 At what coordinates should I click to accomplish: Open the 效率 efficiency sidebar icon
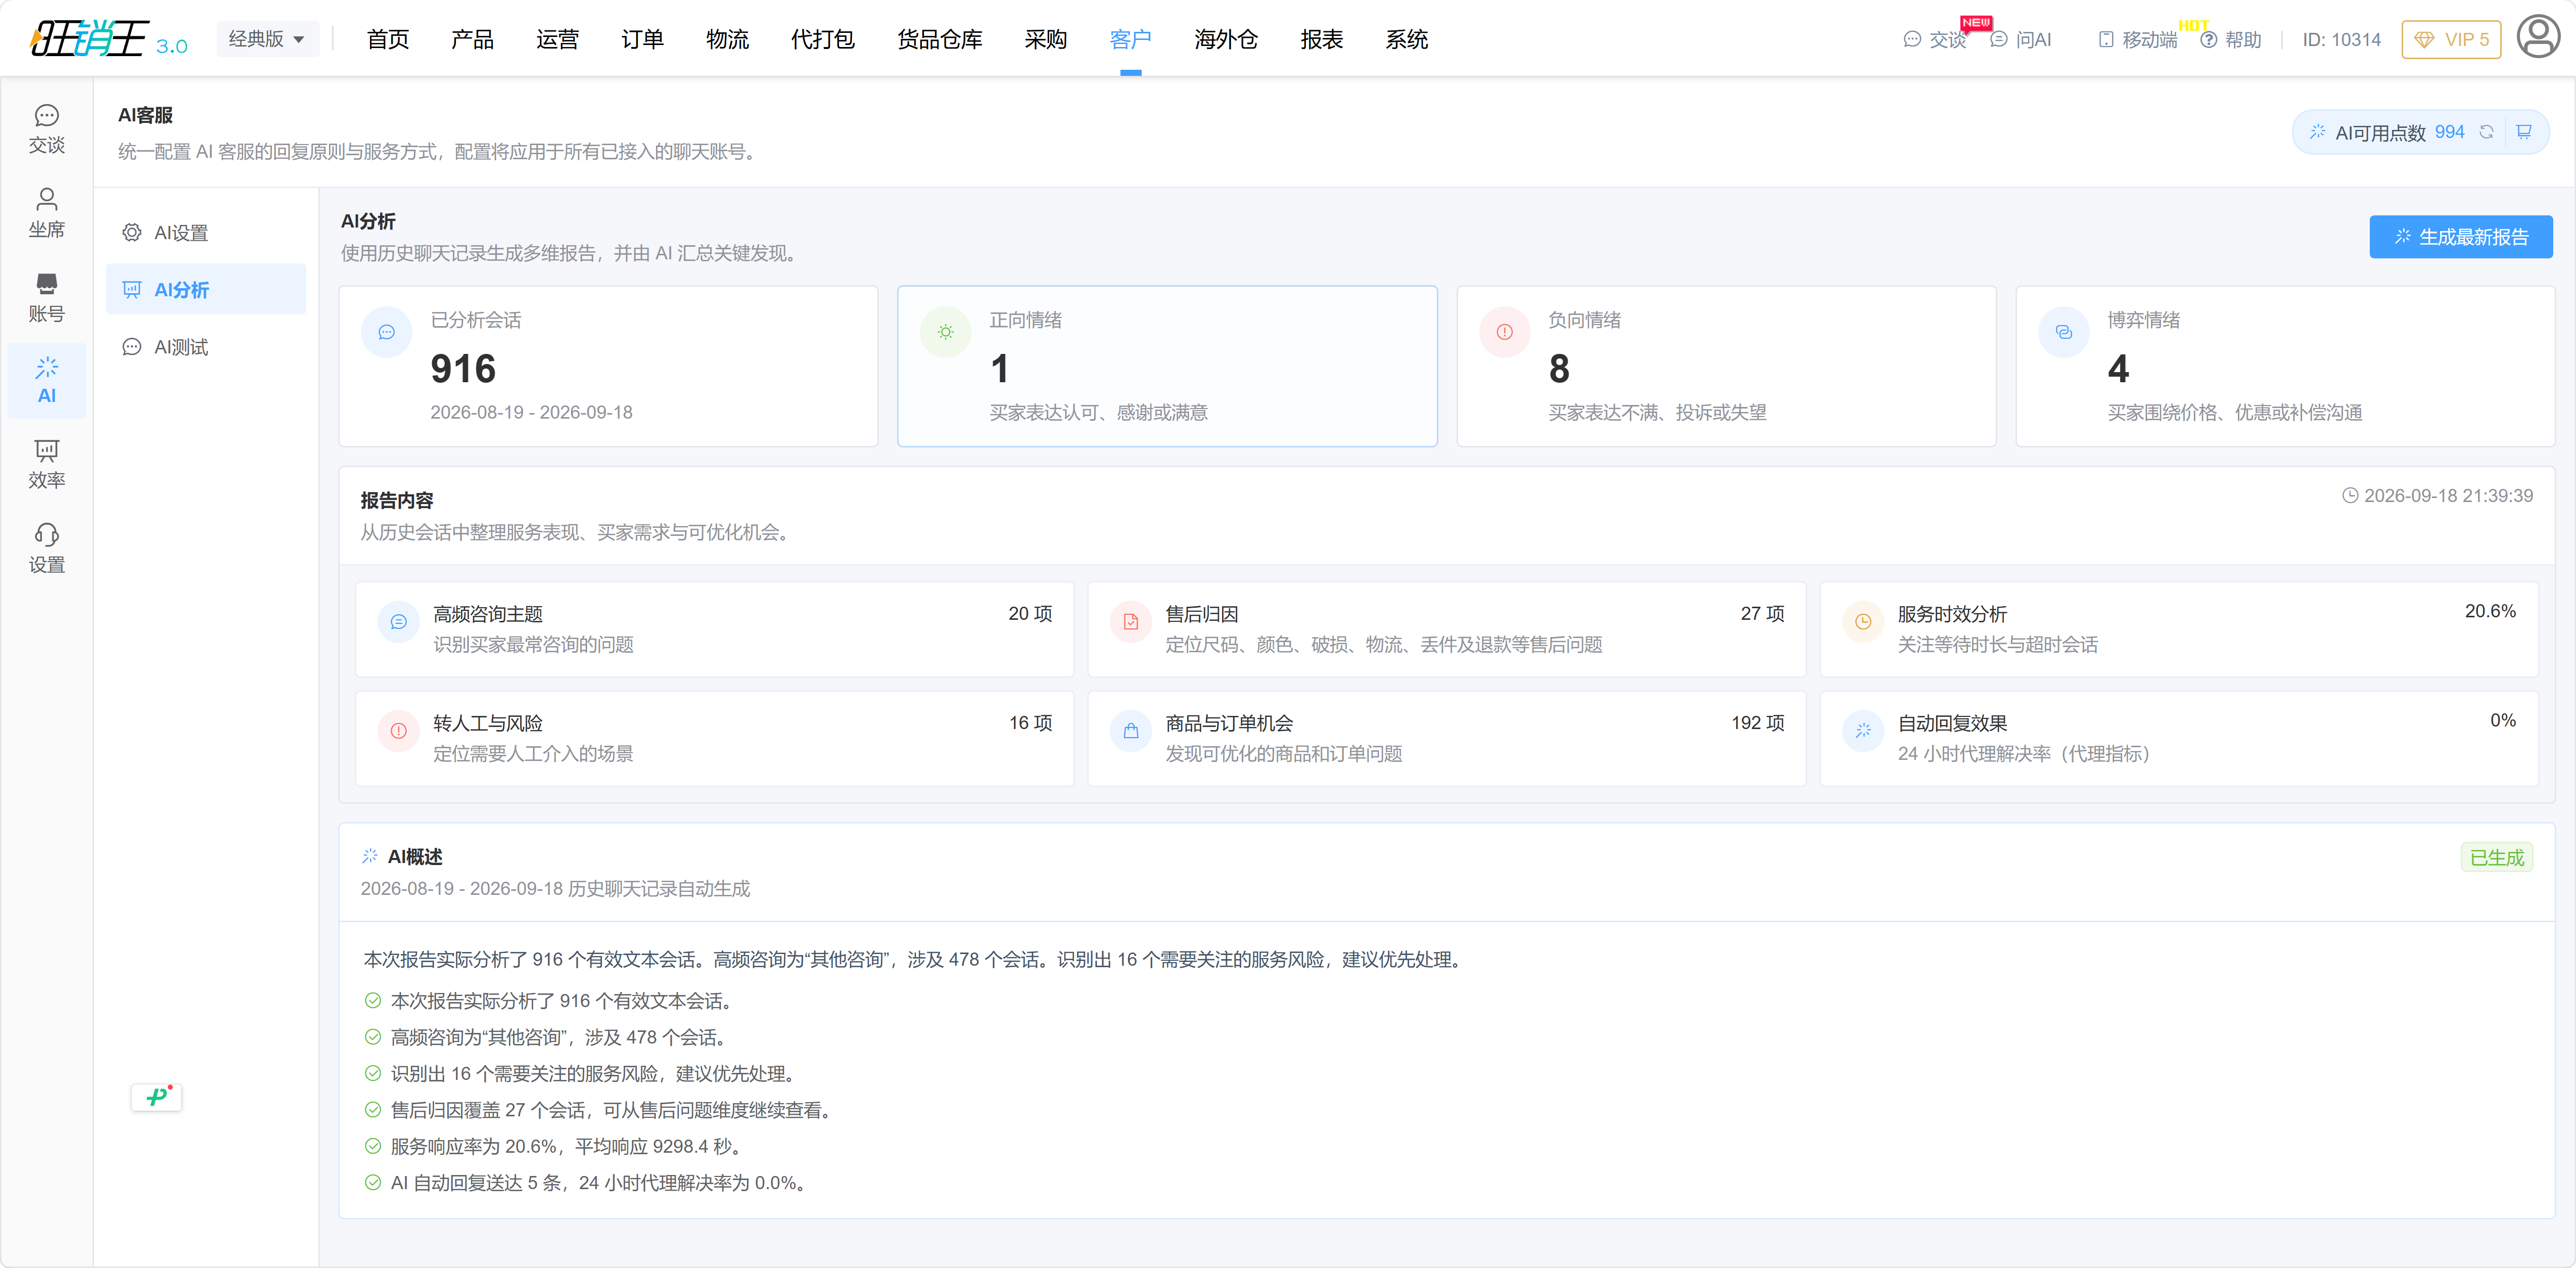tap(46, 464)
